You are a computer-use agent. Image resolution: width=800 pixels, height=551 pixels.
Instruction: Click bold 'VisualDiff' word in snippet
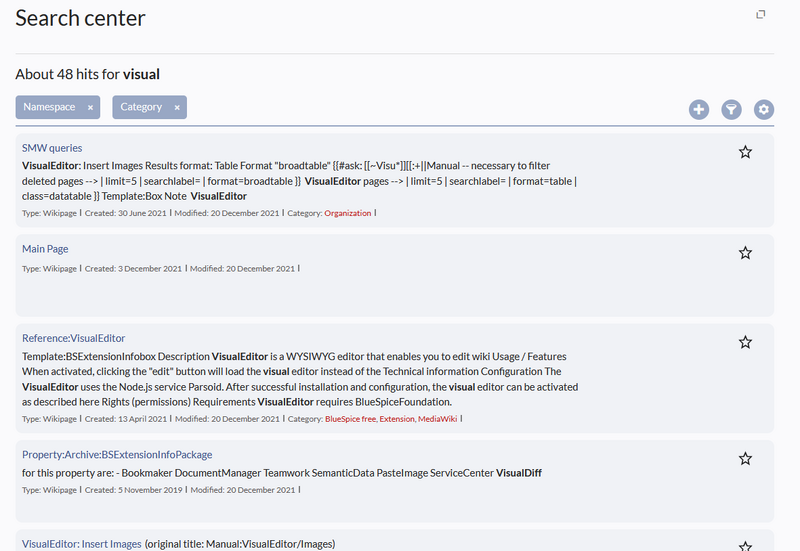518,473
